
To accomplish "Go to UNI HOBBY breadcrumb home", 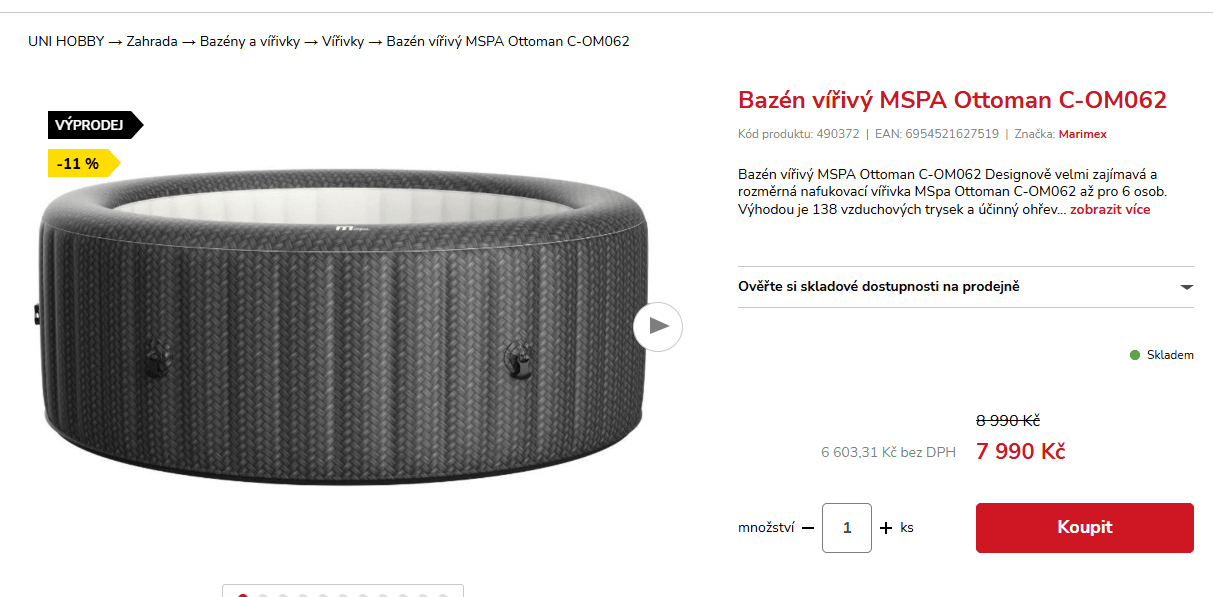I will [x=66, y=41].
